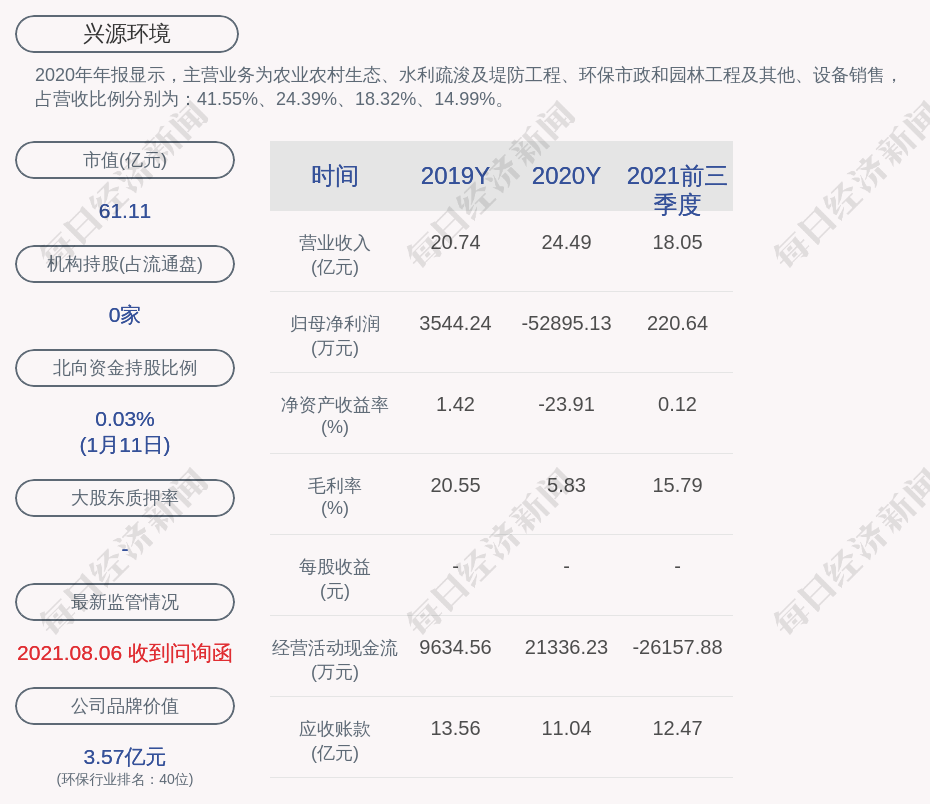Click the 12.47 accounts receivable cell
Image resolution: width=930 pixels, height=804 pixels.
[677, 729]
